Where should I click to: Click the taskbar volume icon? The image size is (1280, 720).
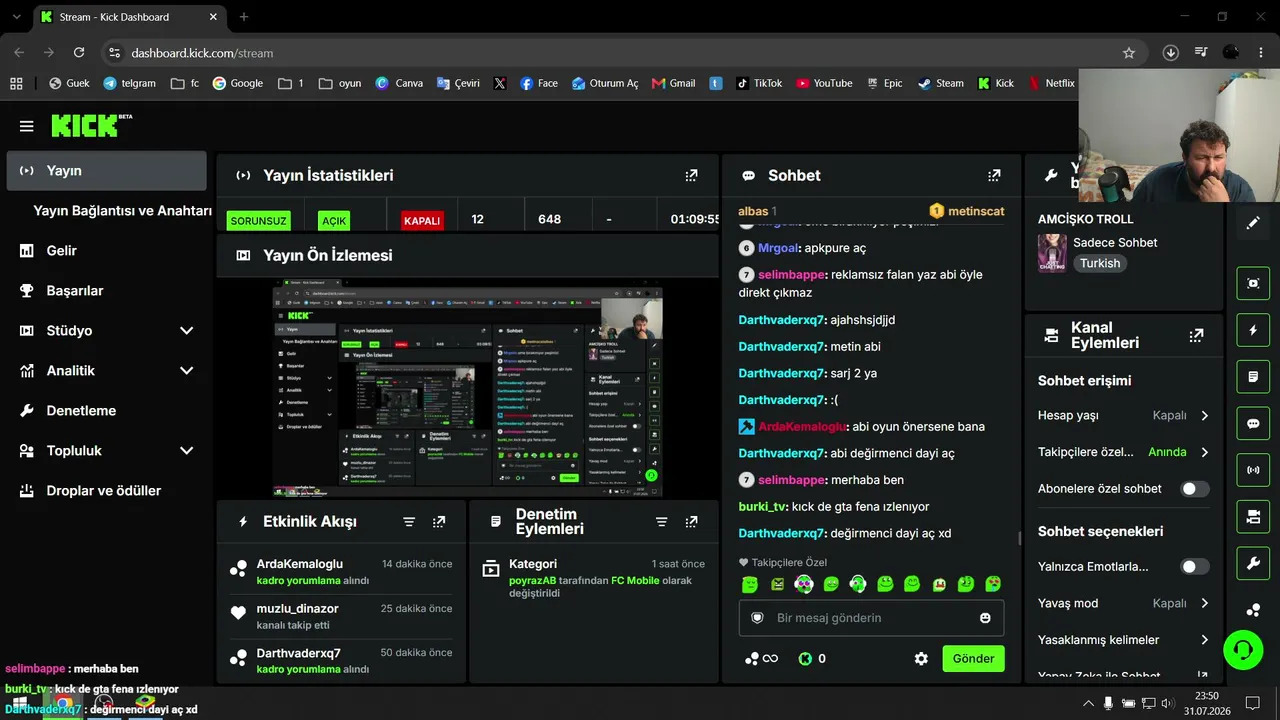tap(1167, 704)
